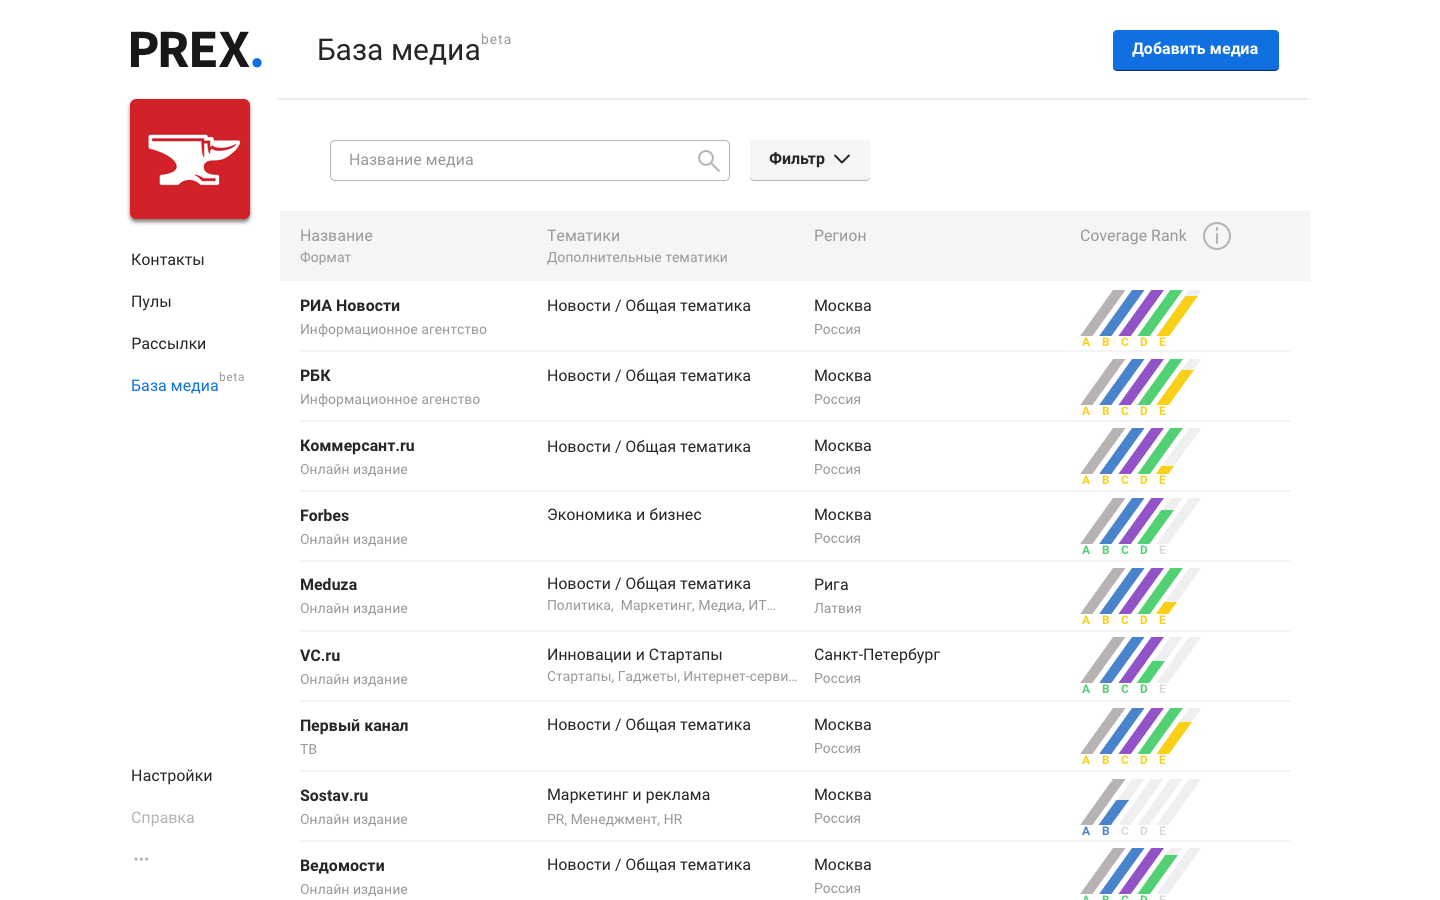The image size is (1440, 900).
Task: Open the РБК media entry
Action: [315, 376]
